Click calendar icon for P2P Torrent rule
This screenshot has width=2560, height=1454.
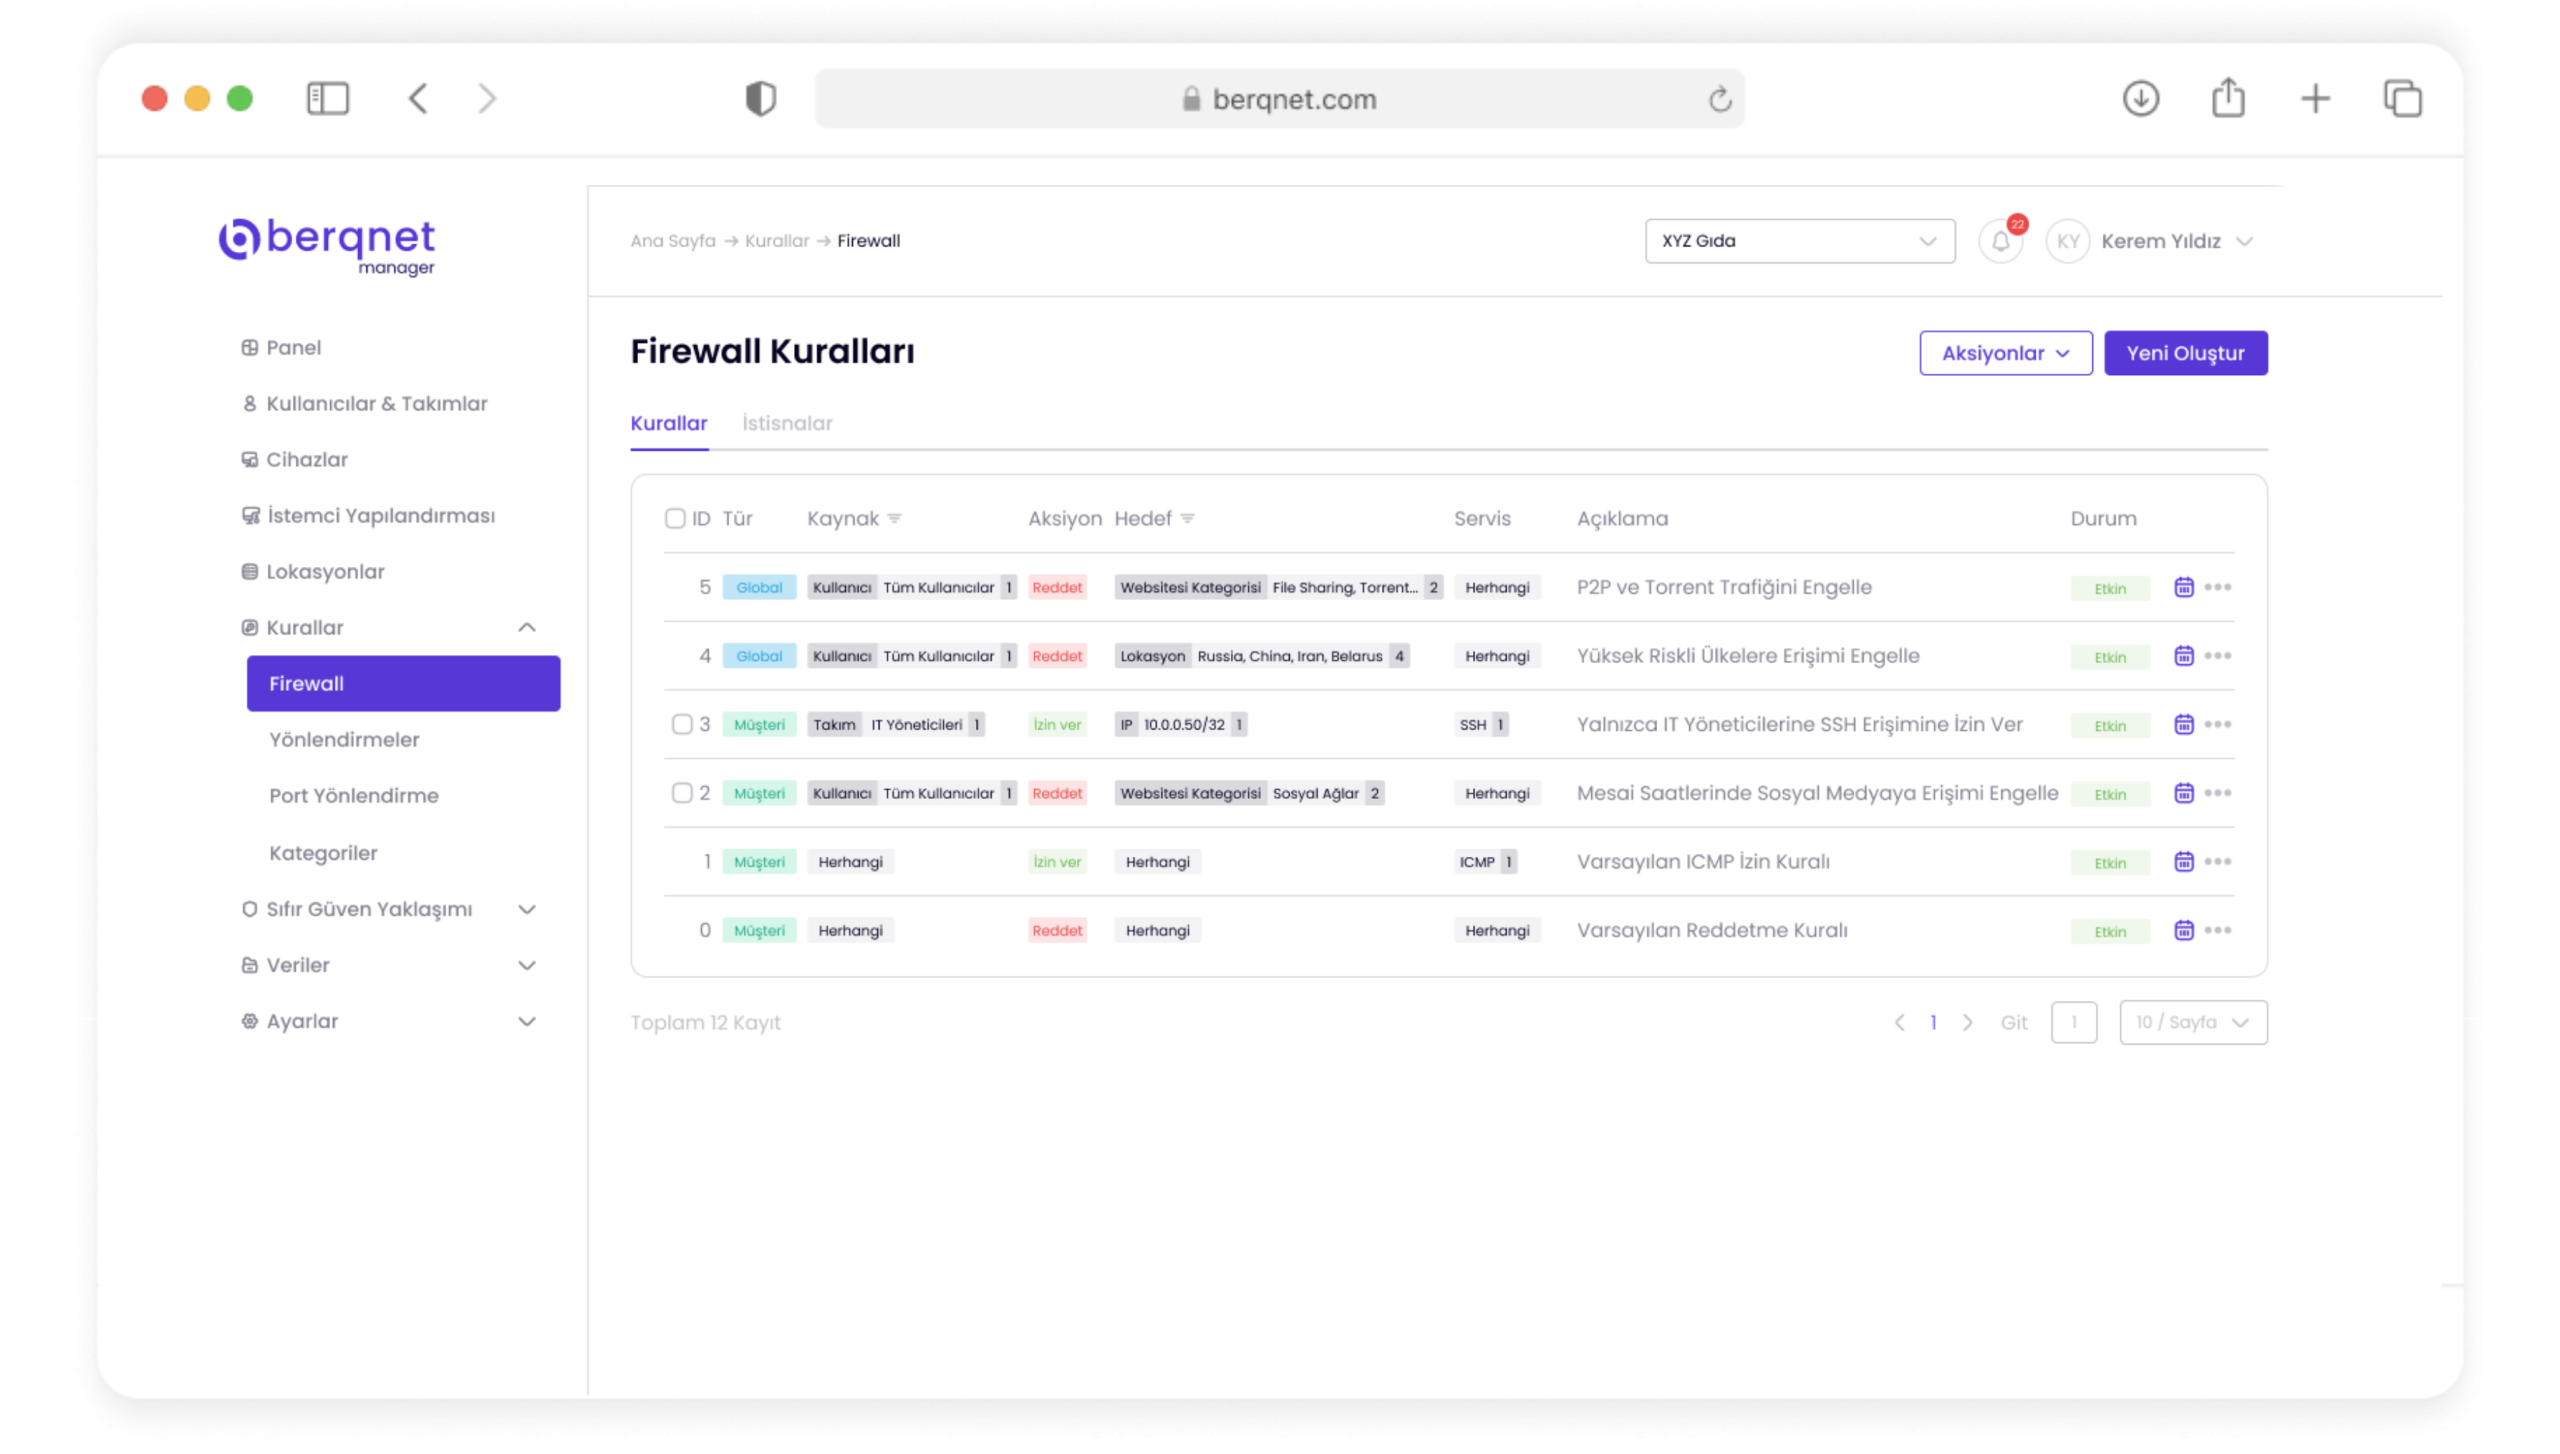pos(2183,587)
